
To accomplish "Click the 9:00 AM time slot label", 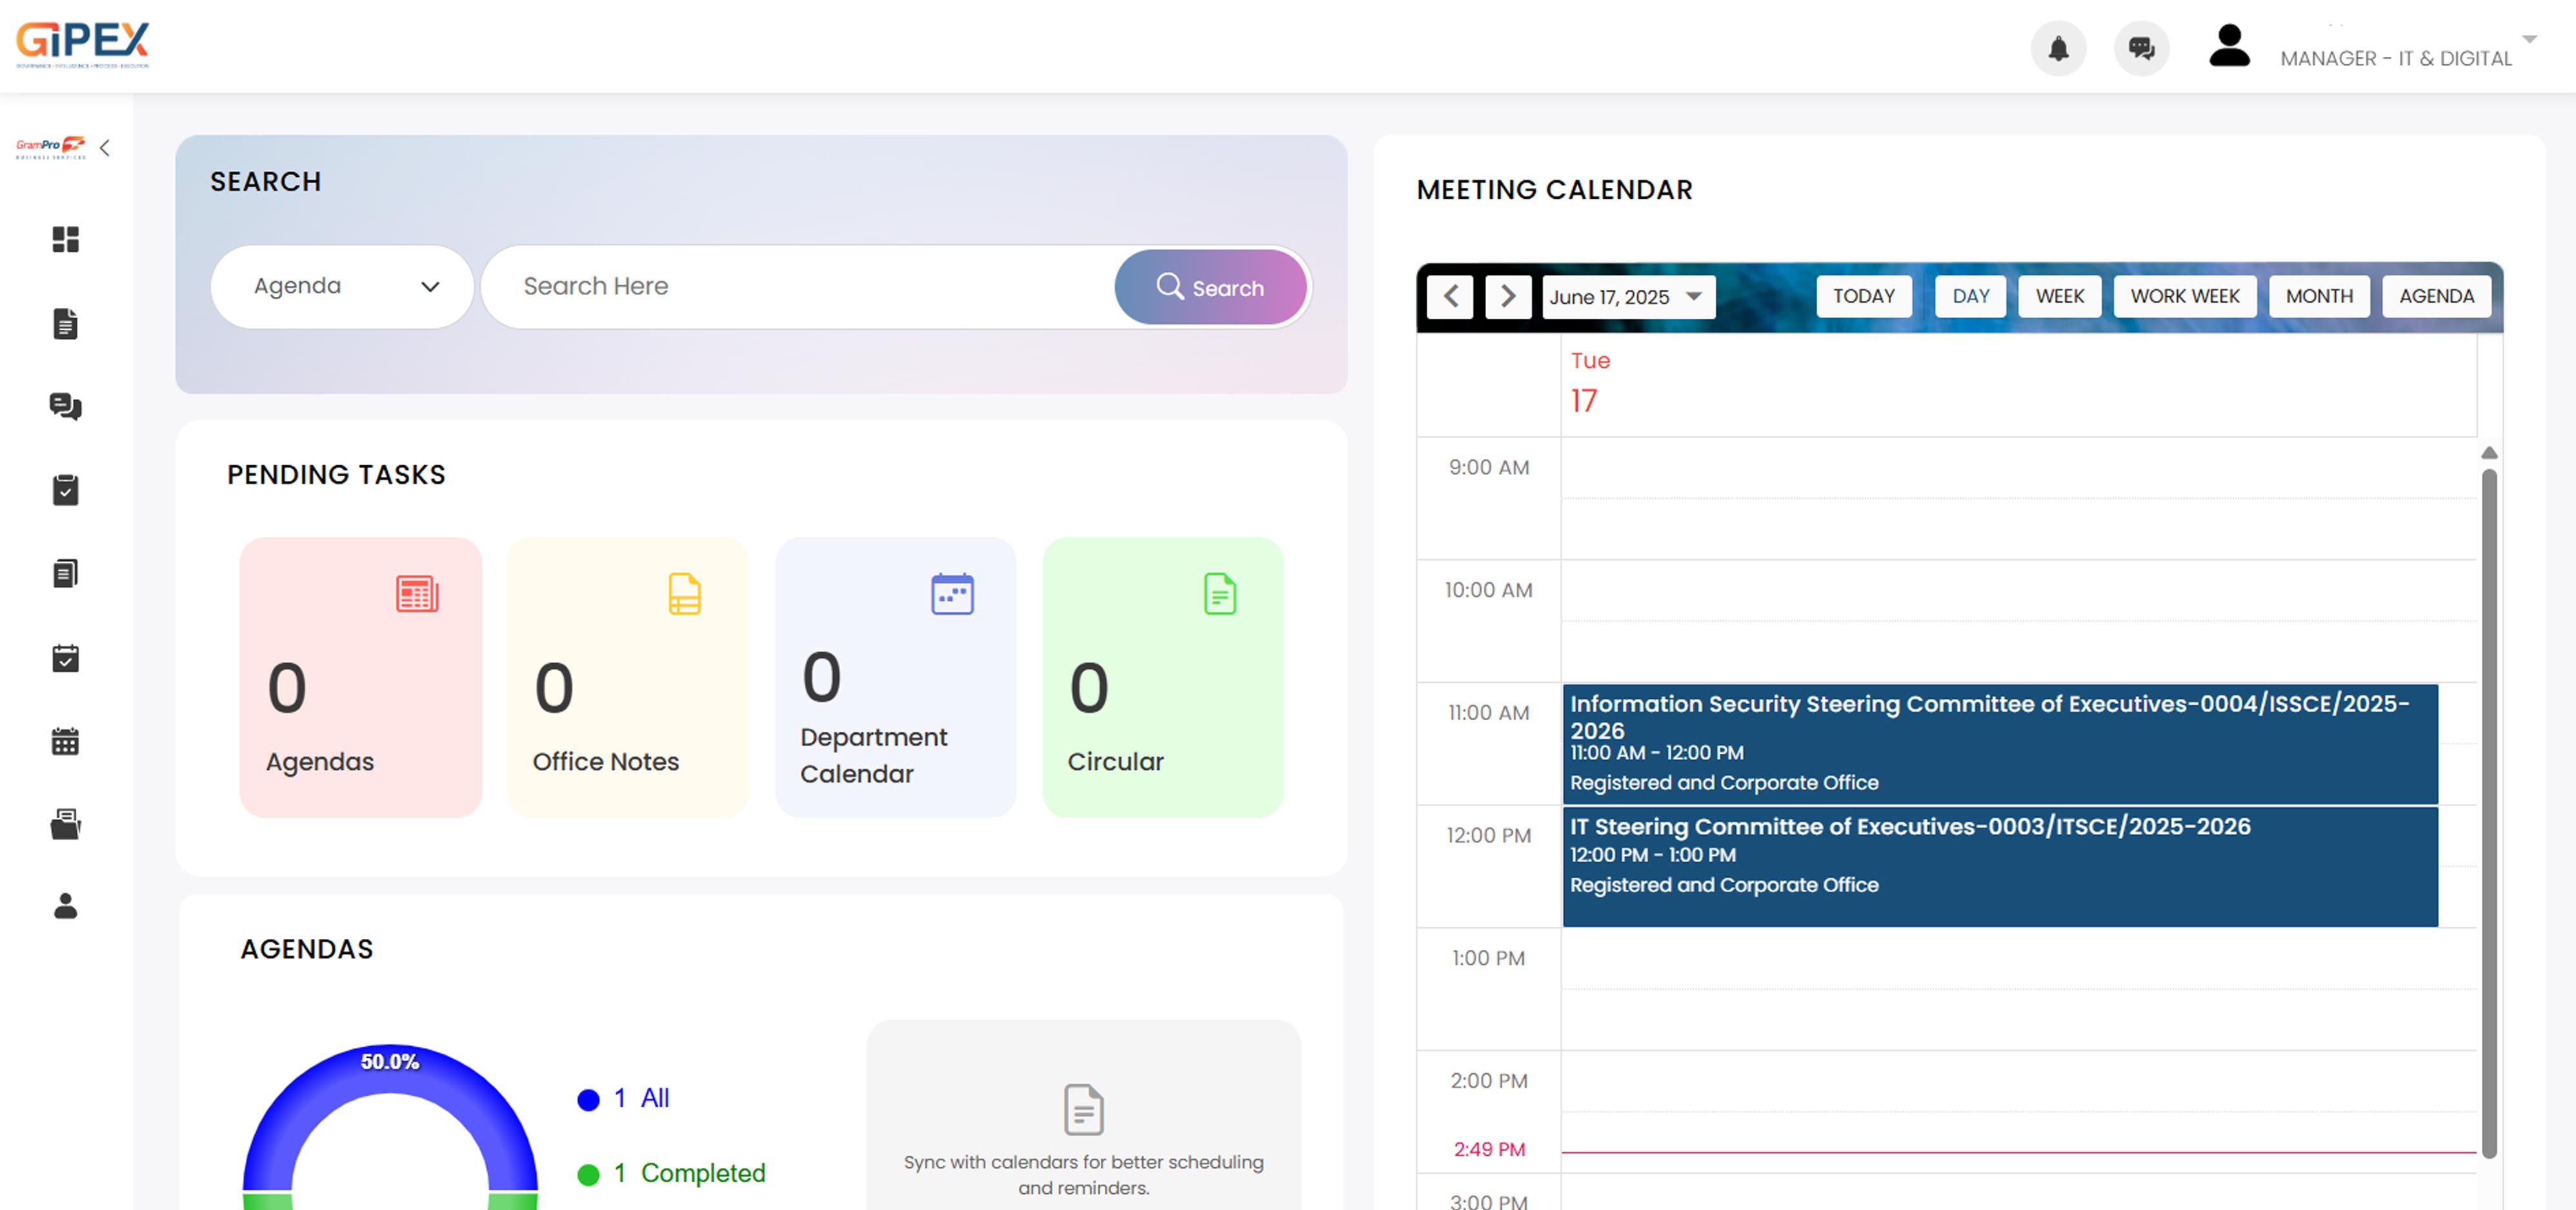I will [1488, 467].
